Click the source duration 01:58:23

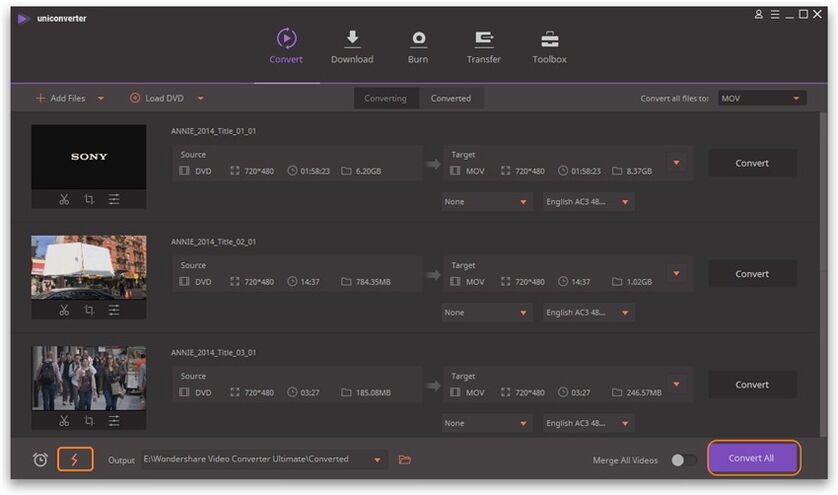coord(315,171)
